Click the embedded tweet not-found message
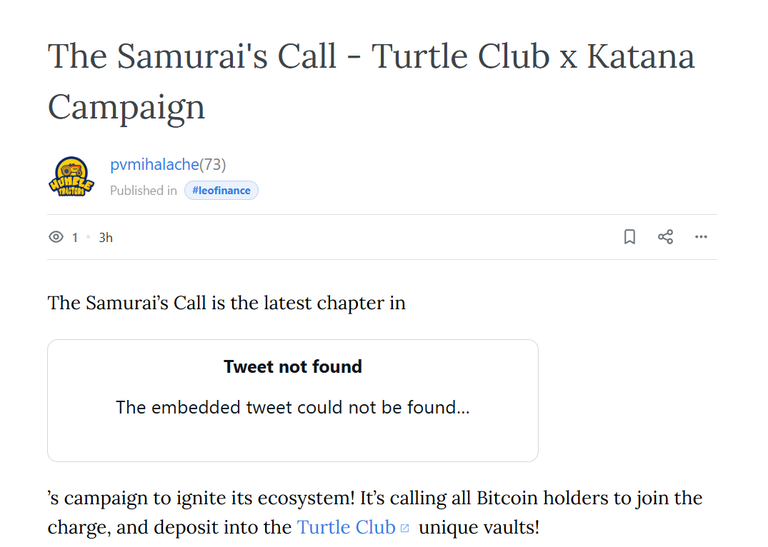This screenshot has width=768, height=547. [293, 407]
